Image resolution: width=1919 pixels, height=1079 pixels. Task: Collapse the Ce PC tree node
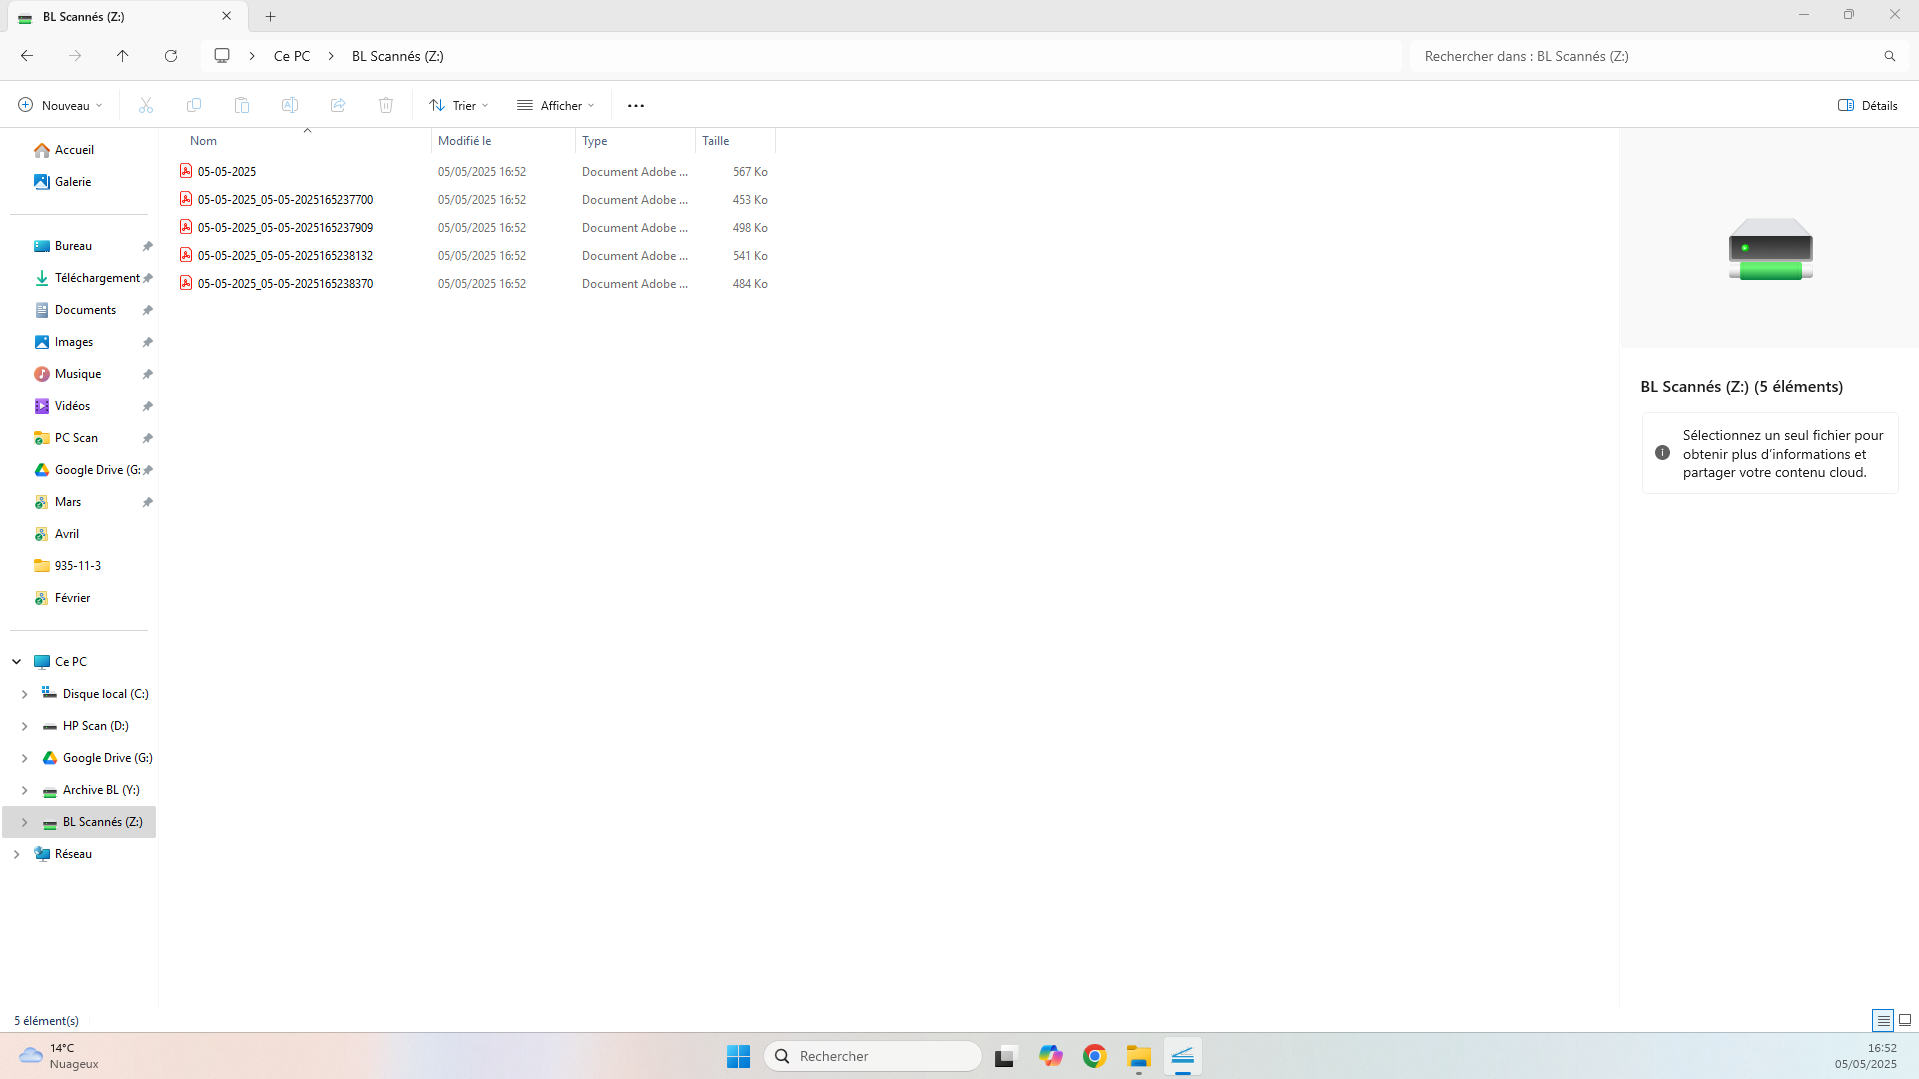17,662
